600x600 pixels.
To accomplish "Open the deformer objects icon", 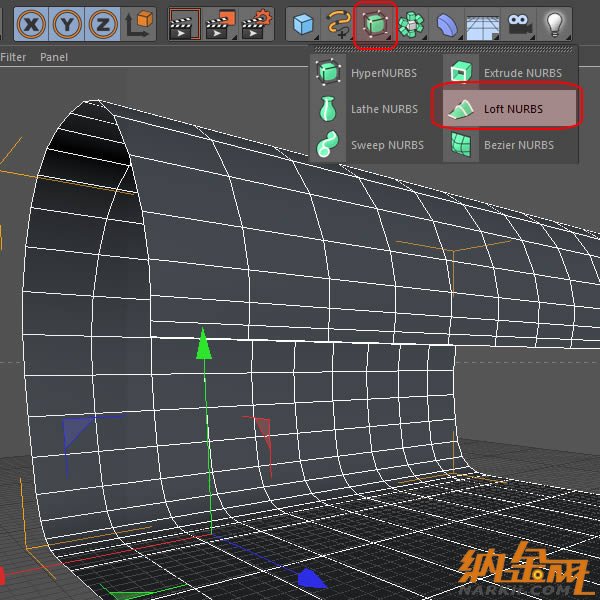I will 447,24.
